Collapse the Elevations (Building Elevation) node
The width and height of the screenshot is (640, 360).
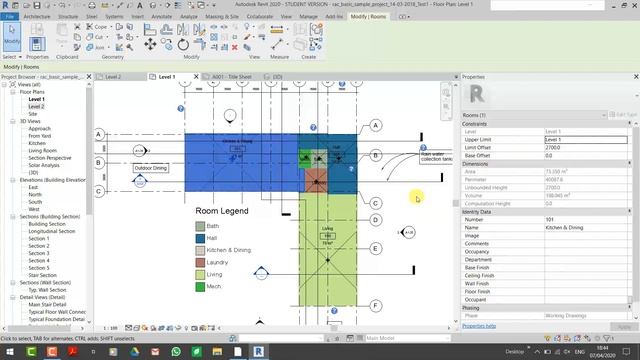click(x=13, y=180)
